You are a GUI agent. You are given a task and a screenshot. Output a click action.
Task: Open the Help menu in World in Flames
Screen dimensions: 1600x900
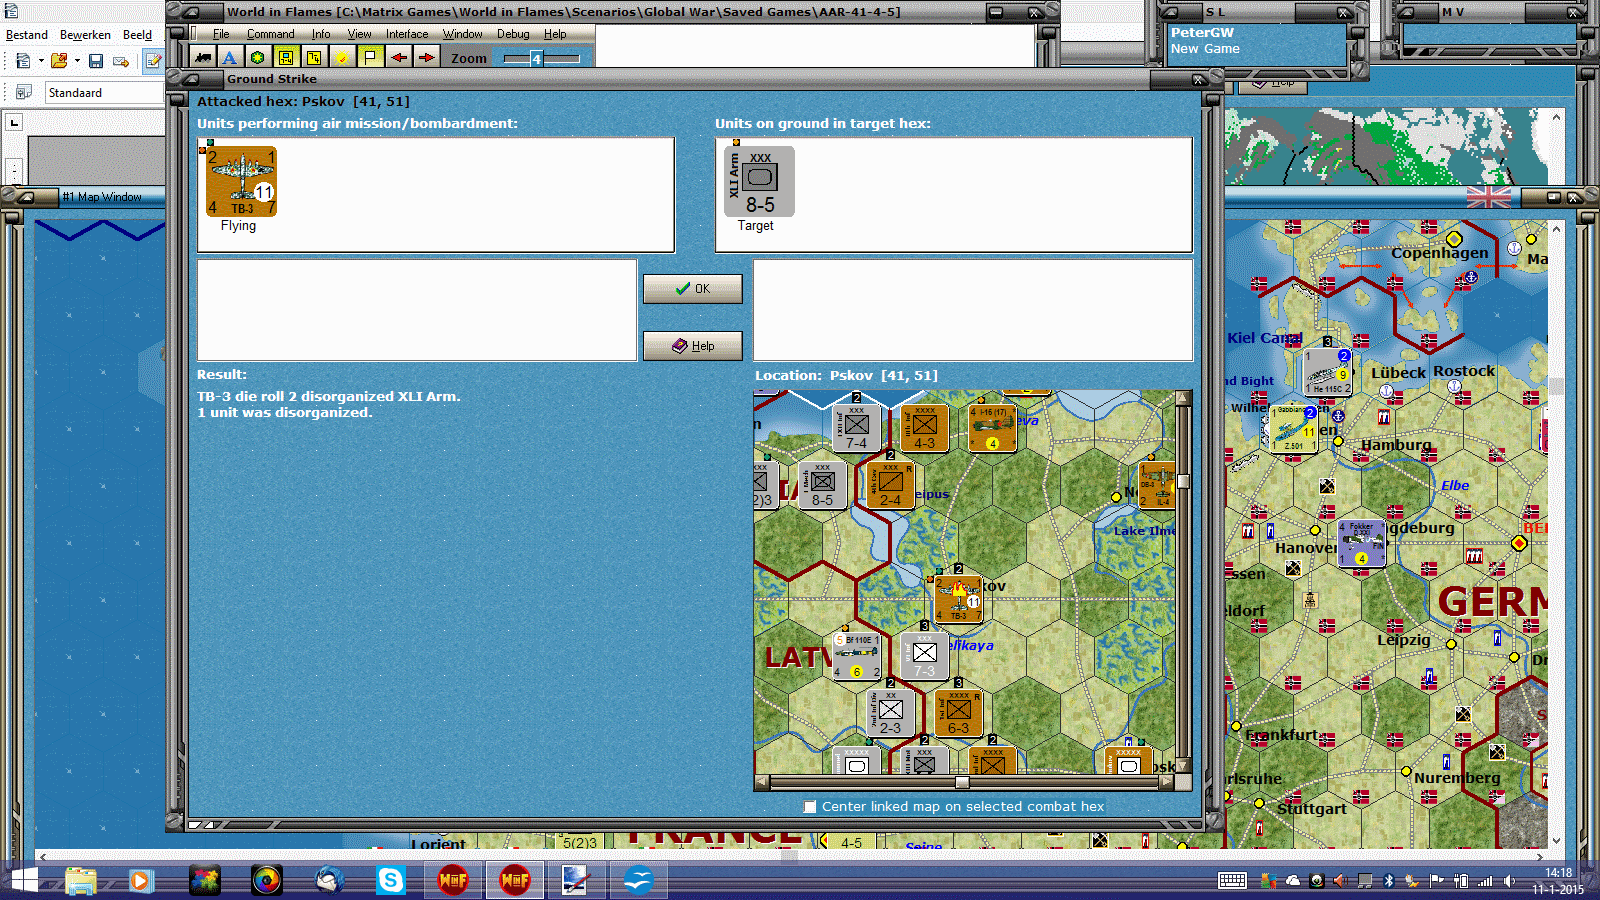[x=555, y=34]
